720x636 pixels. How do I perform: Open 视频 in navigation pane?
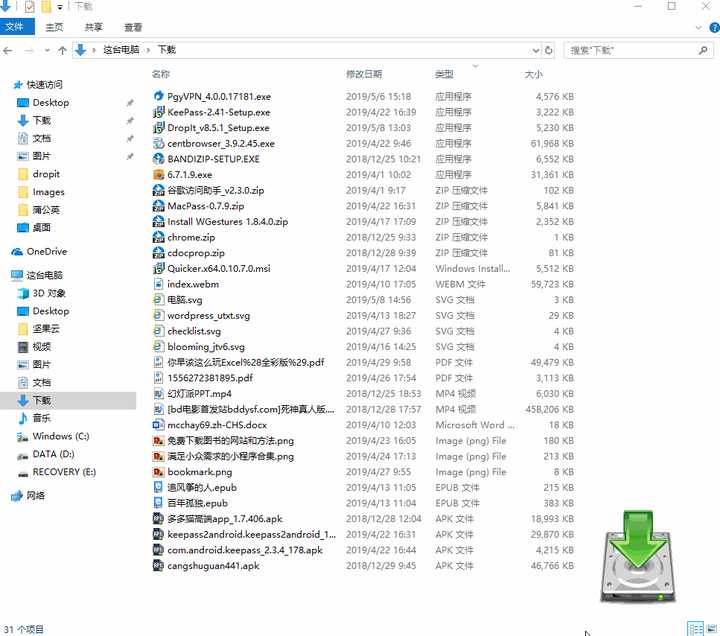coord(42,347)
